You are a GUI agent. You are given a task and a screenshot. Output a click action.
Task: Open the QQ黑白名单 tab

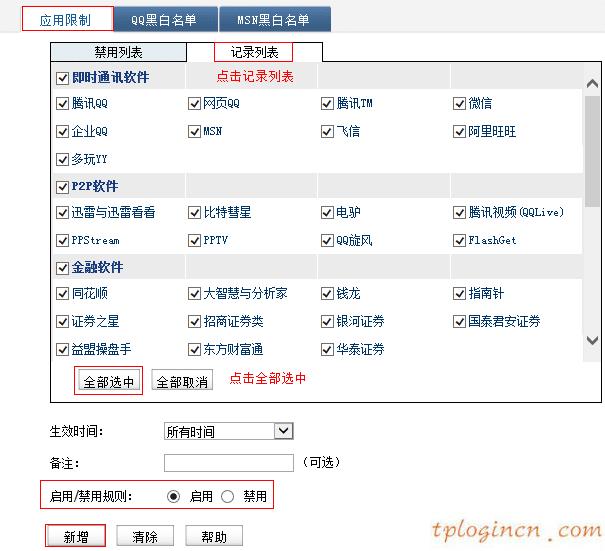coord(163,20)
